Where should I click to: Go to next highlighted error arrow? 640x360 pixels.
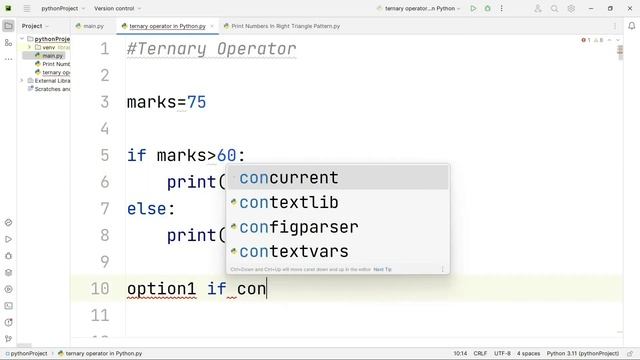(618, 40)
